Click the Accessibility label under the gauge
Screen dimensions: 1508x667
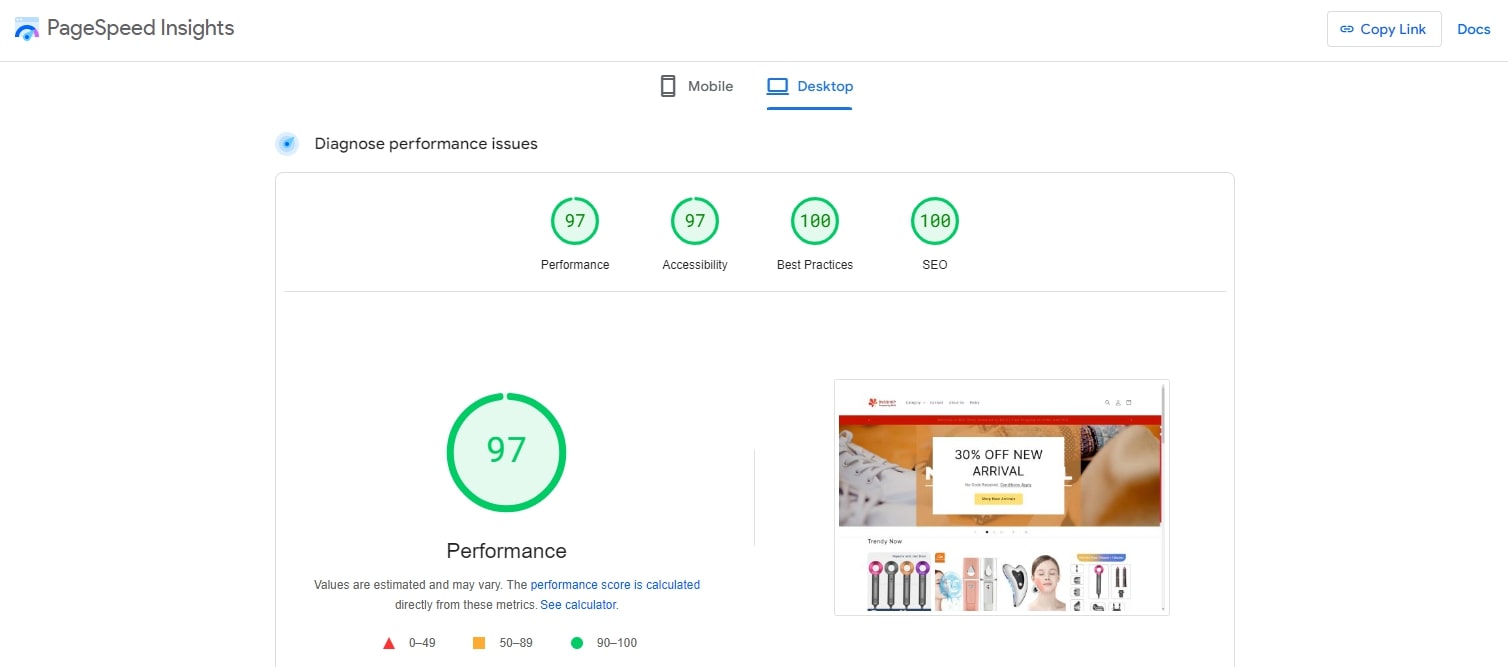[x=695, y=265]
